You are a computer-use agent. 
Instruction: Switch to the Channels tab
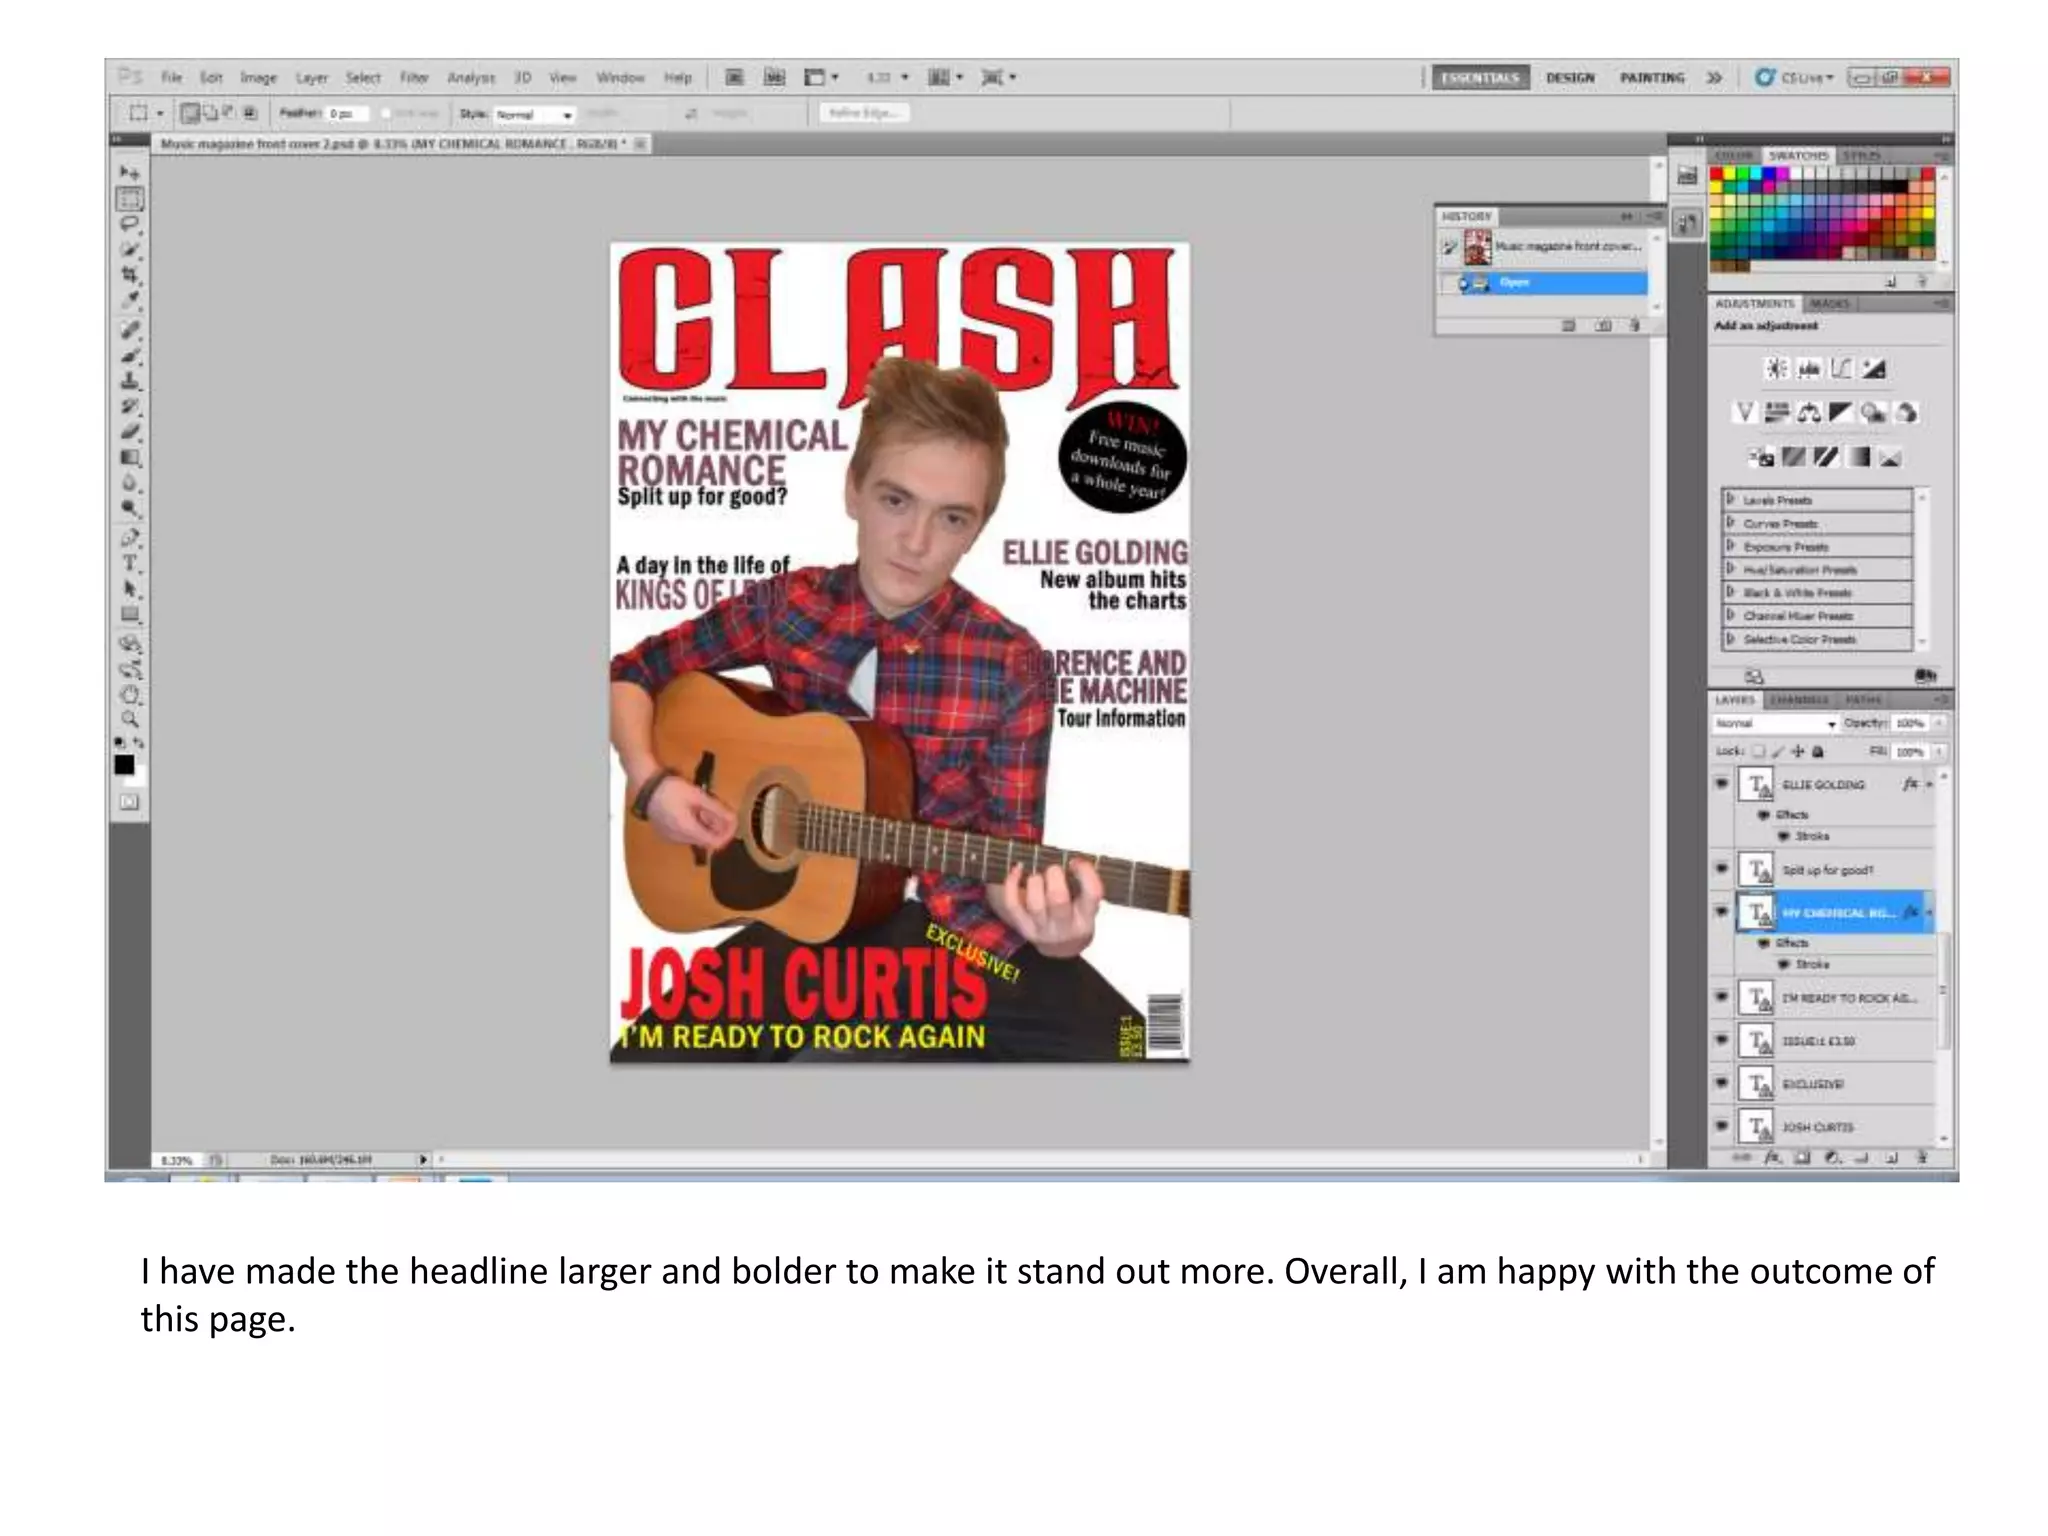1800,699
